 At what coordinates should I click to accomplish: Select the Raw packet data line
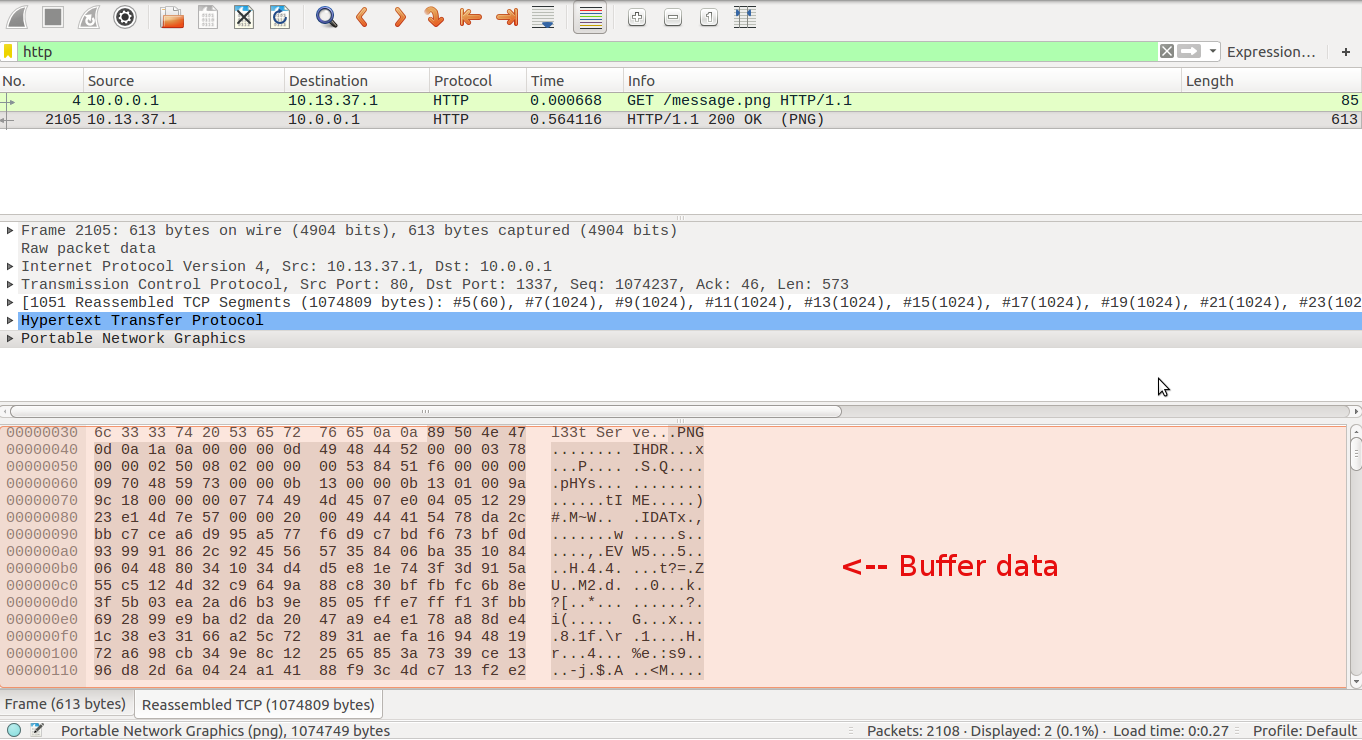tap(681, 249)
